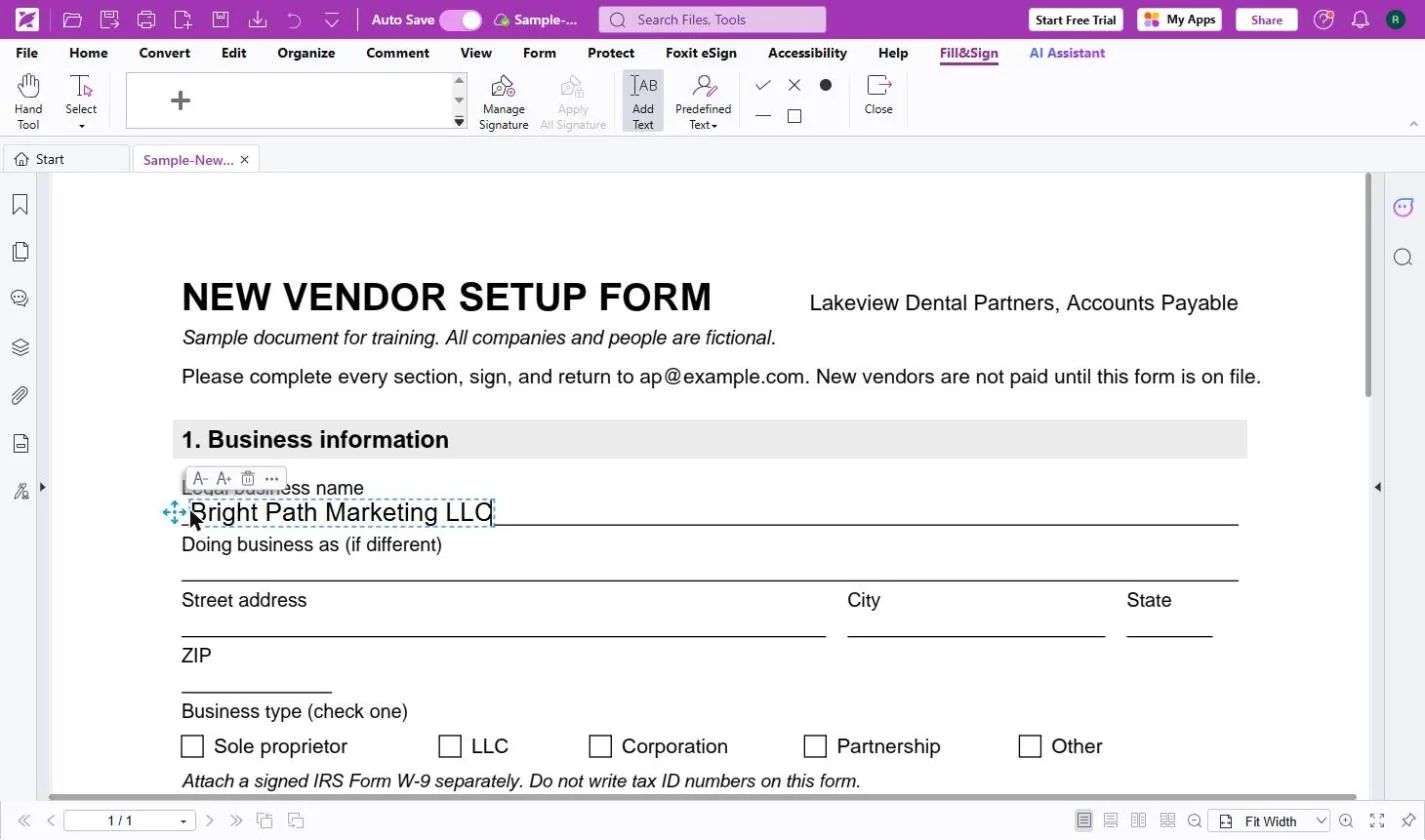Open the Layers panel

click(20, 347)
